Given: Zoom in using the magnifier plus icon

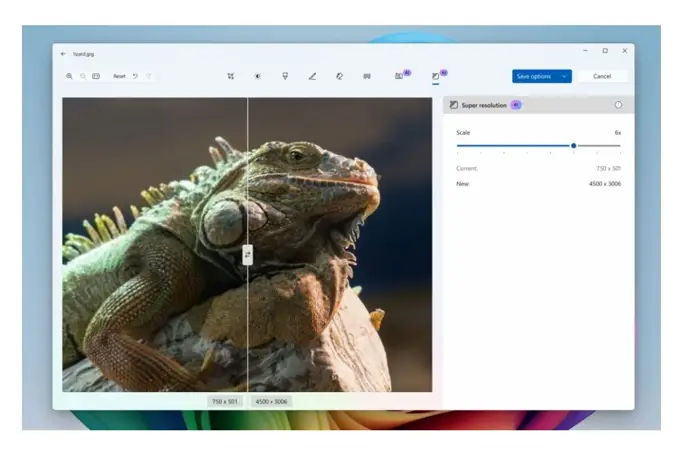Looking at the screenshot, I should [x=70, y=76].
